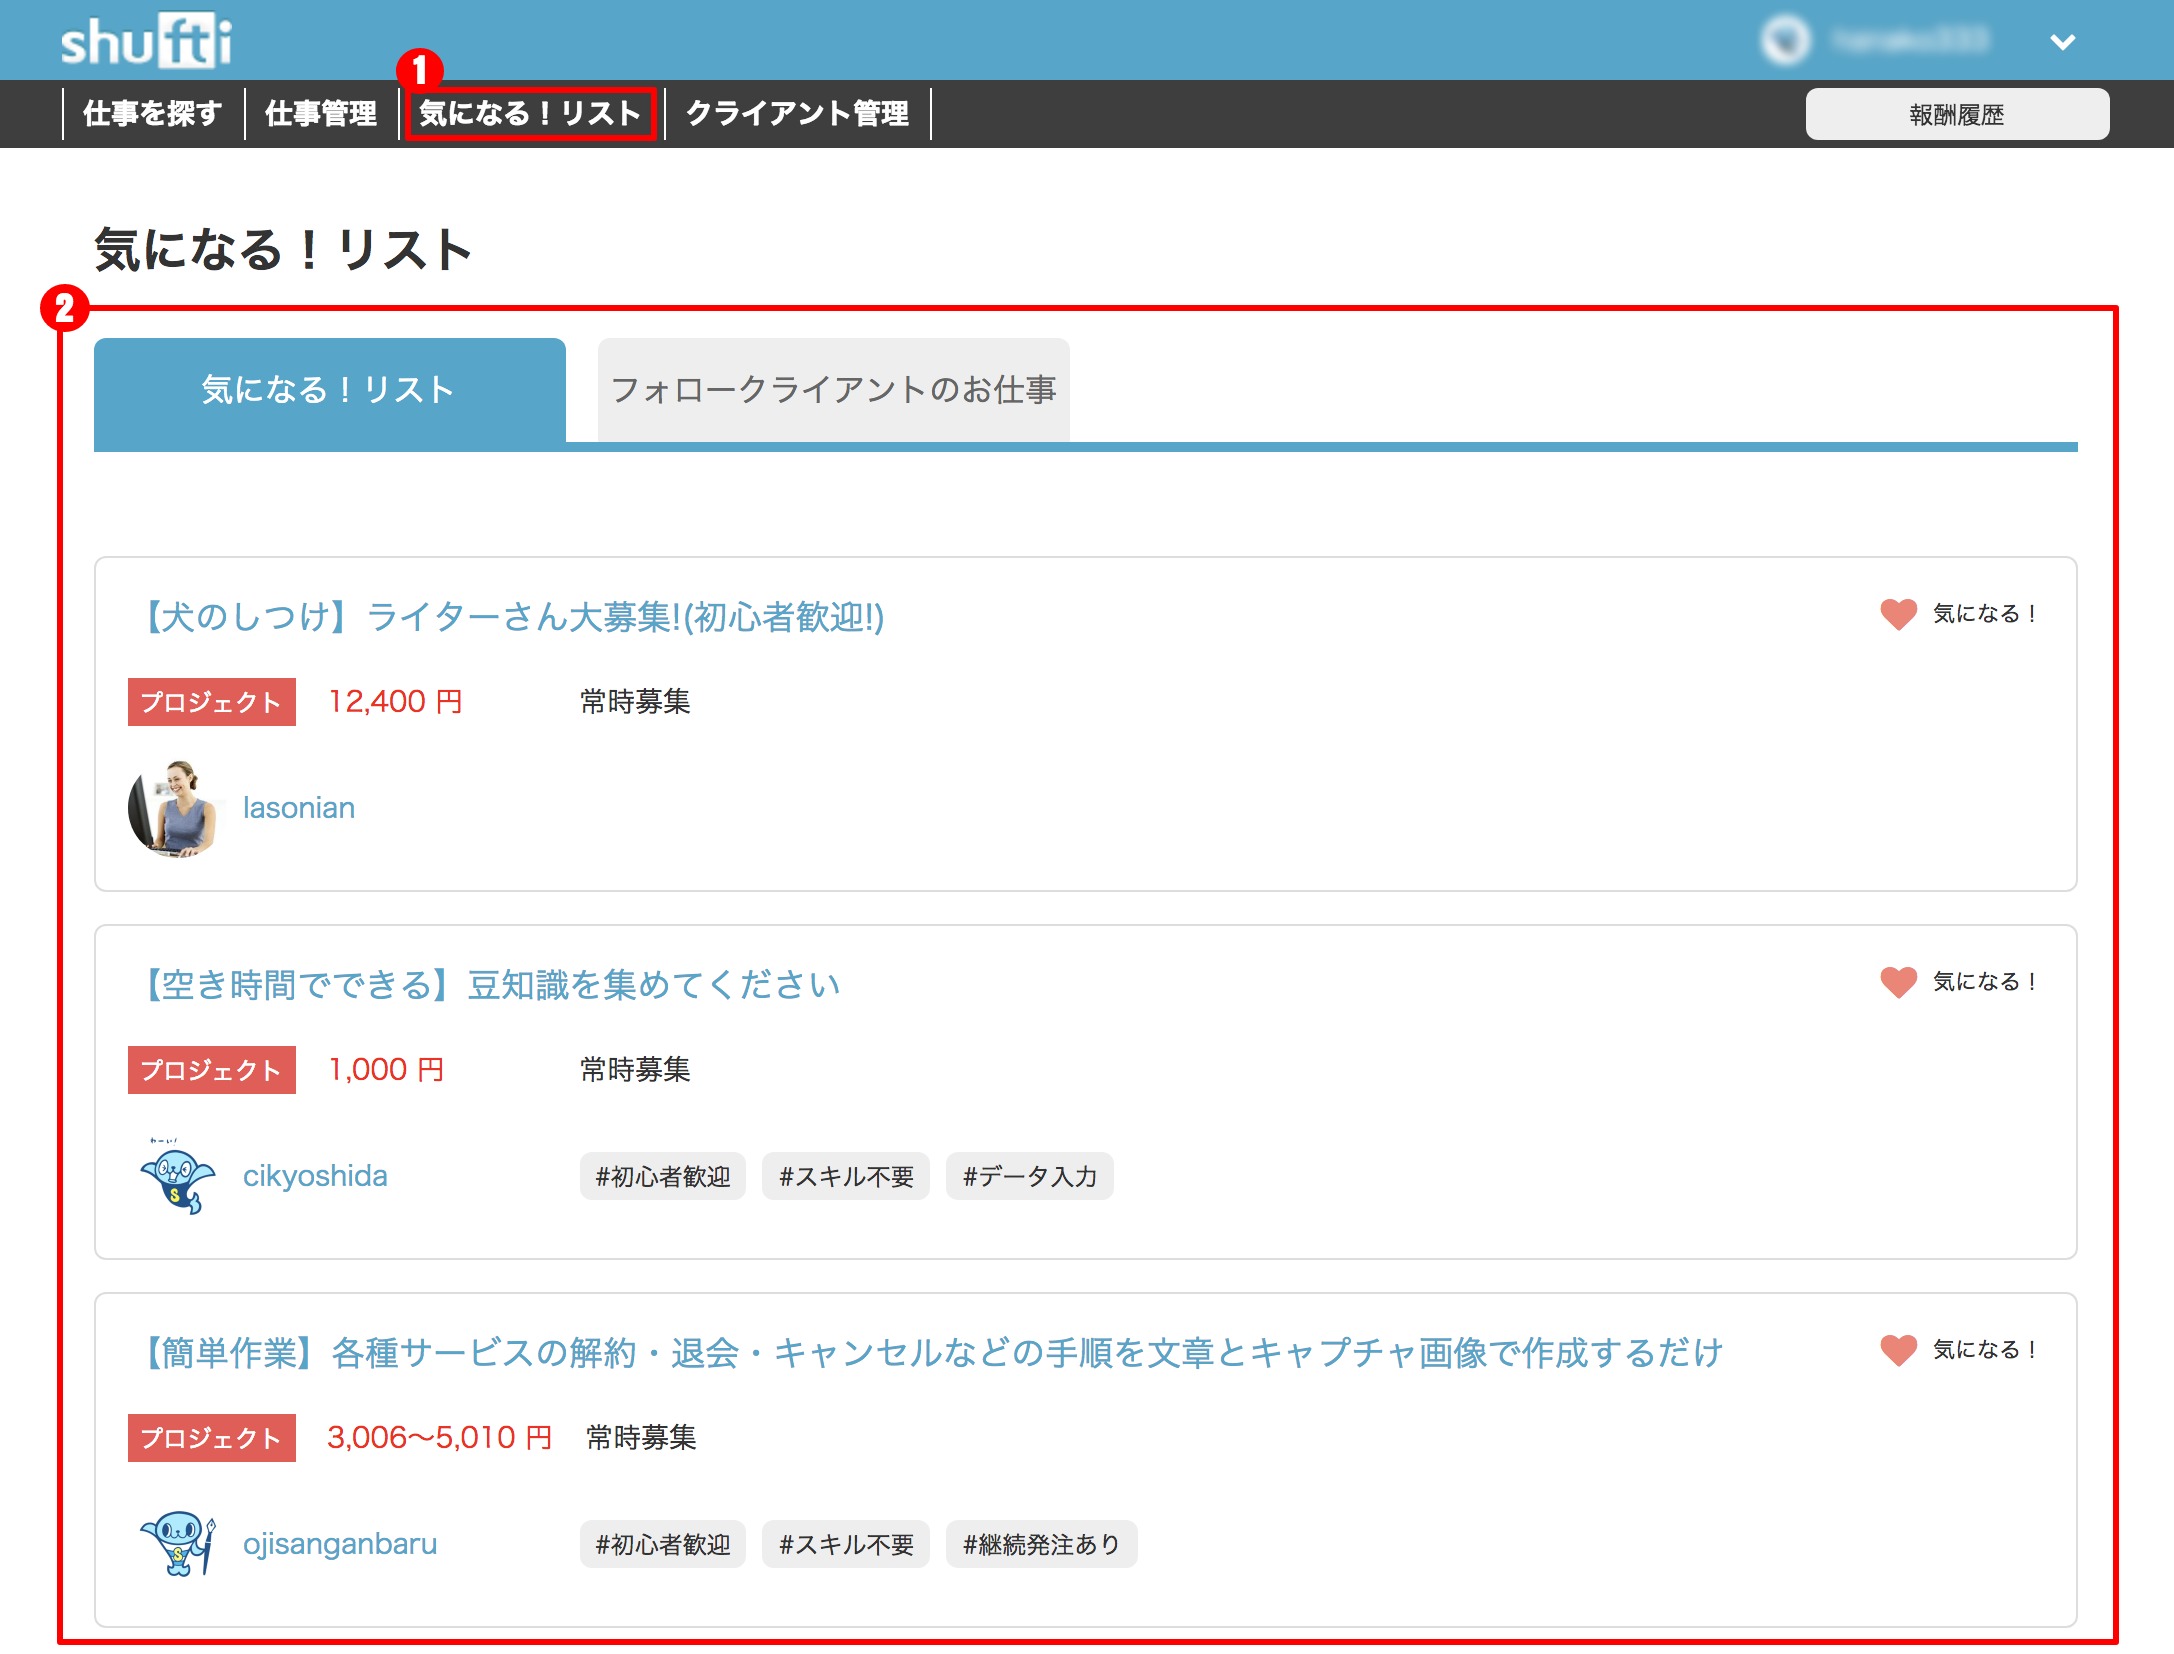Screen dimensions: 2174x1654
Task: Click the Shufti logo
Action: click(146, 42)
